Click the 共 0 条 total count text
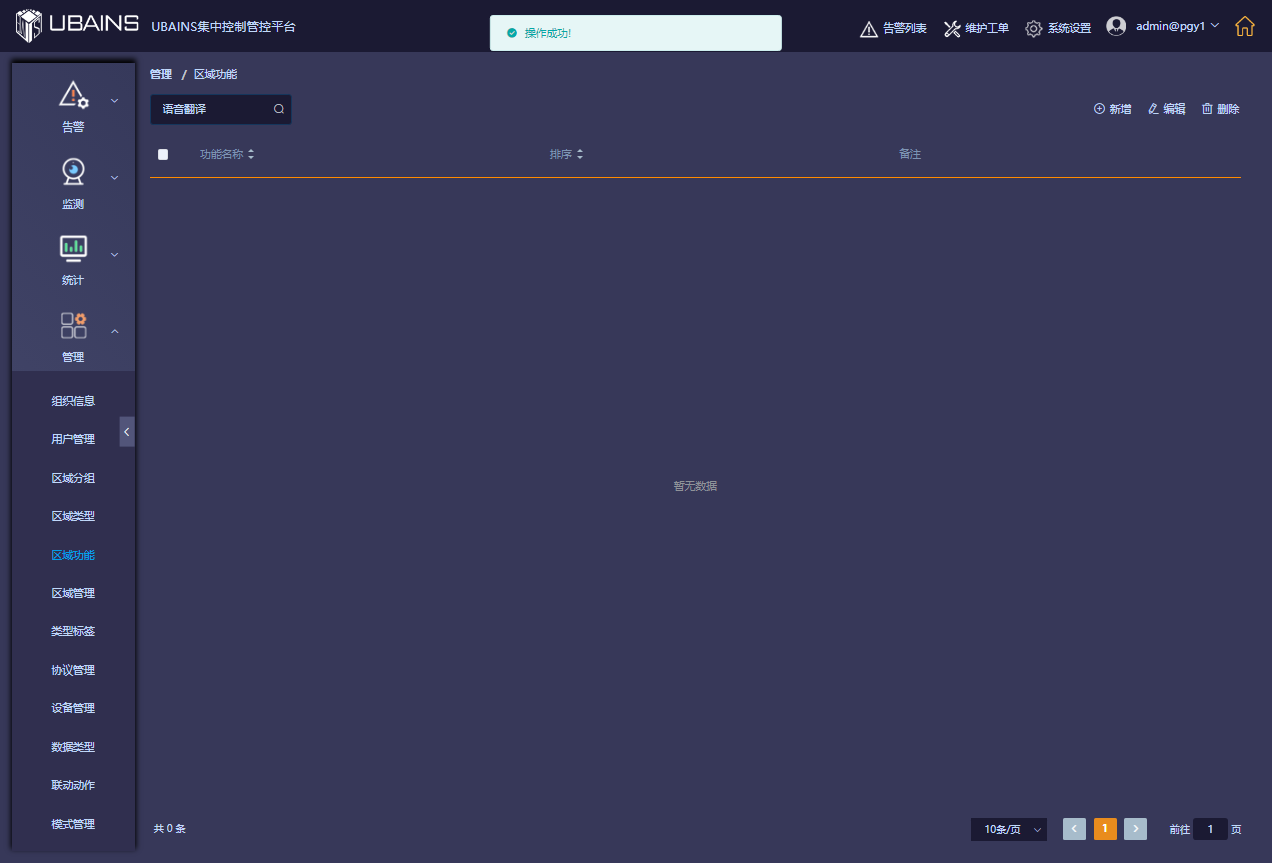The width and height of the screenshot is (1272, 863). 170,829
